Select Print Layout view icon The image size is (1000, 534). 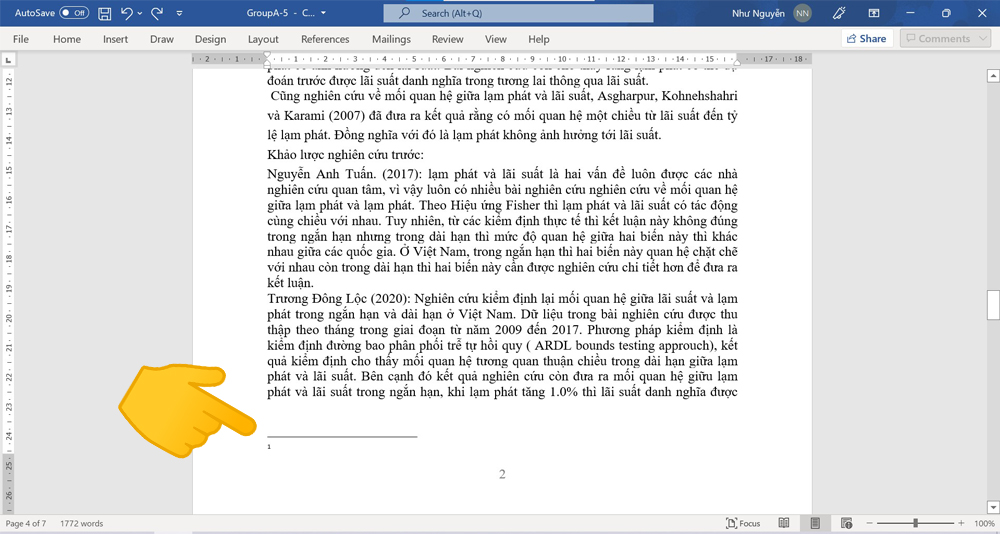[815, 523]
